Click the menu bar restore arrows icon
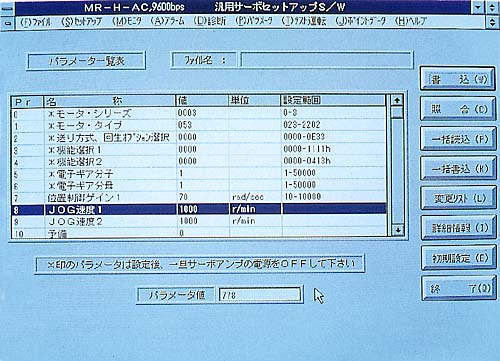The image size is (500, 361). pos(492,22)
